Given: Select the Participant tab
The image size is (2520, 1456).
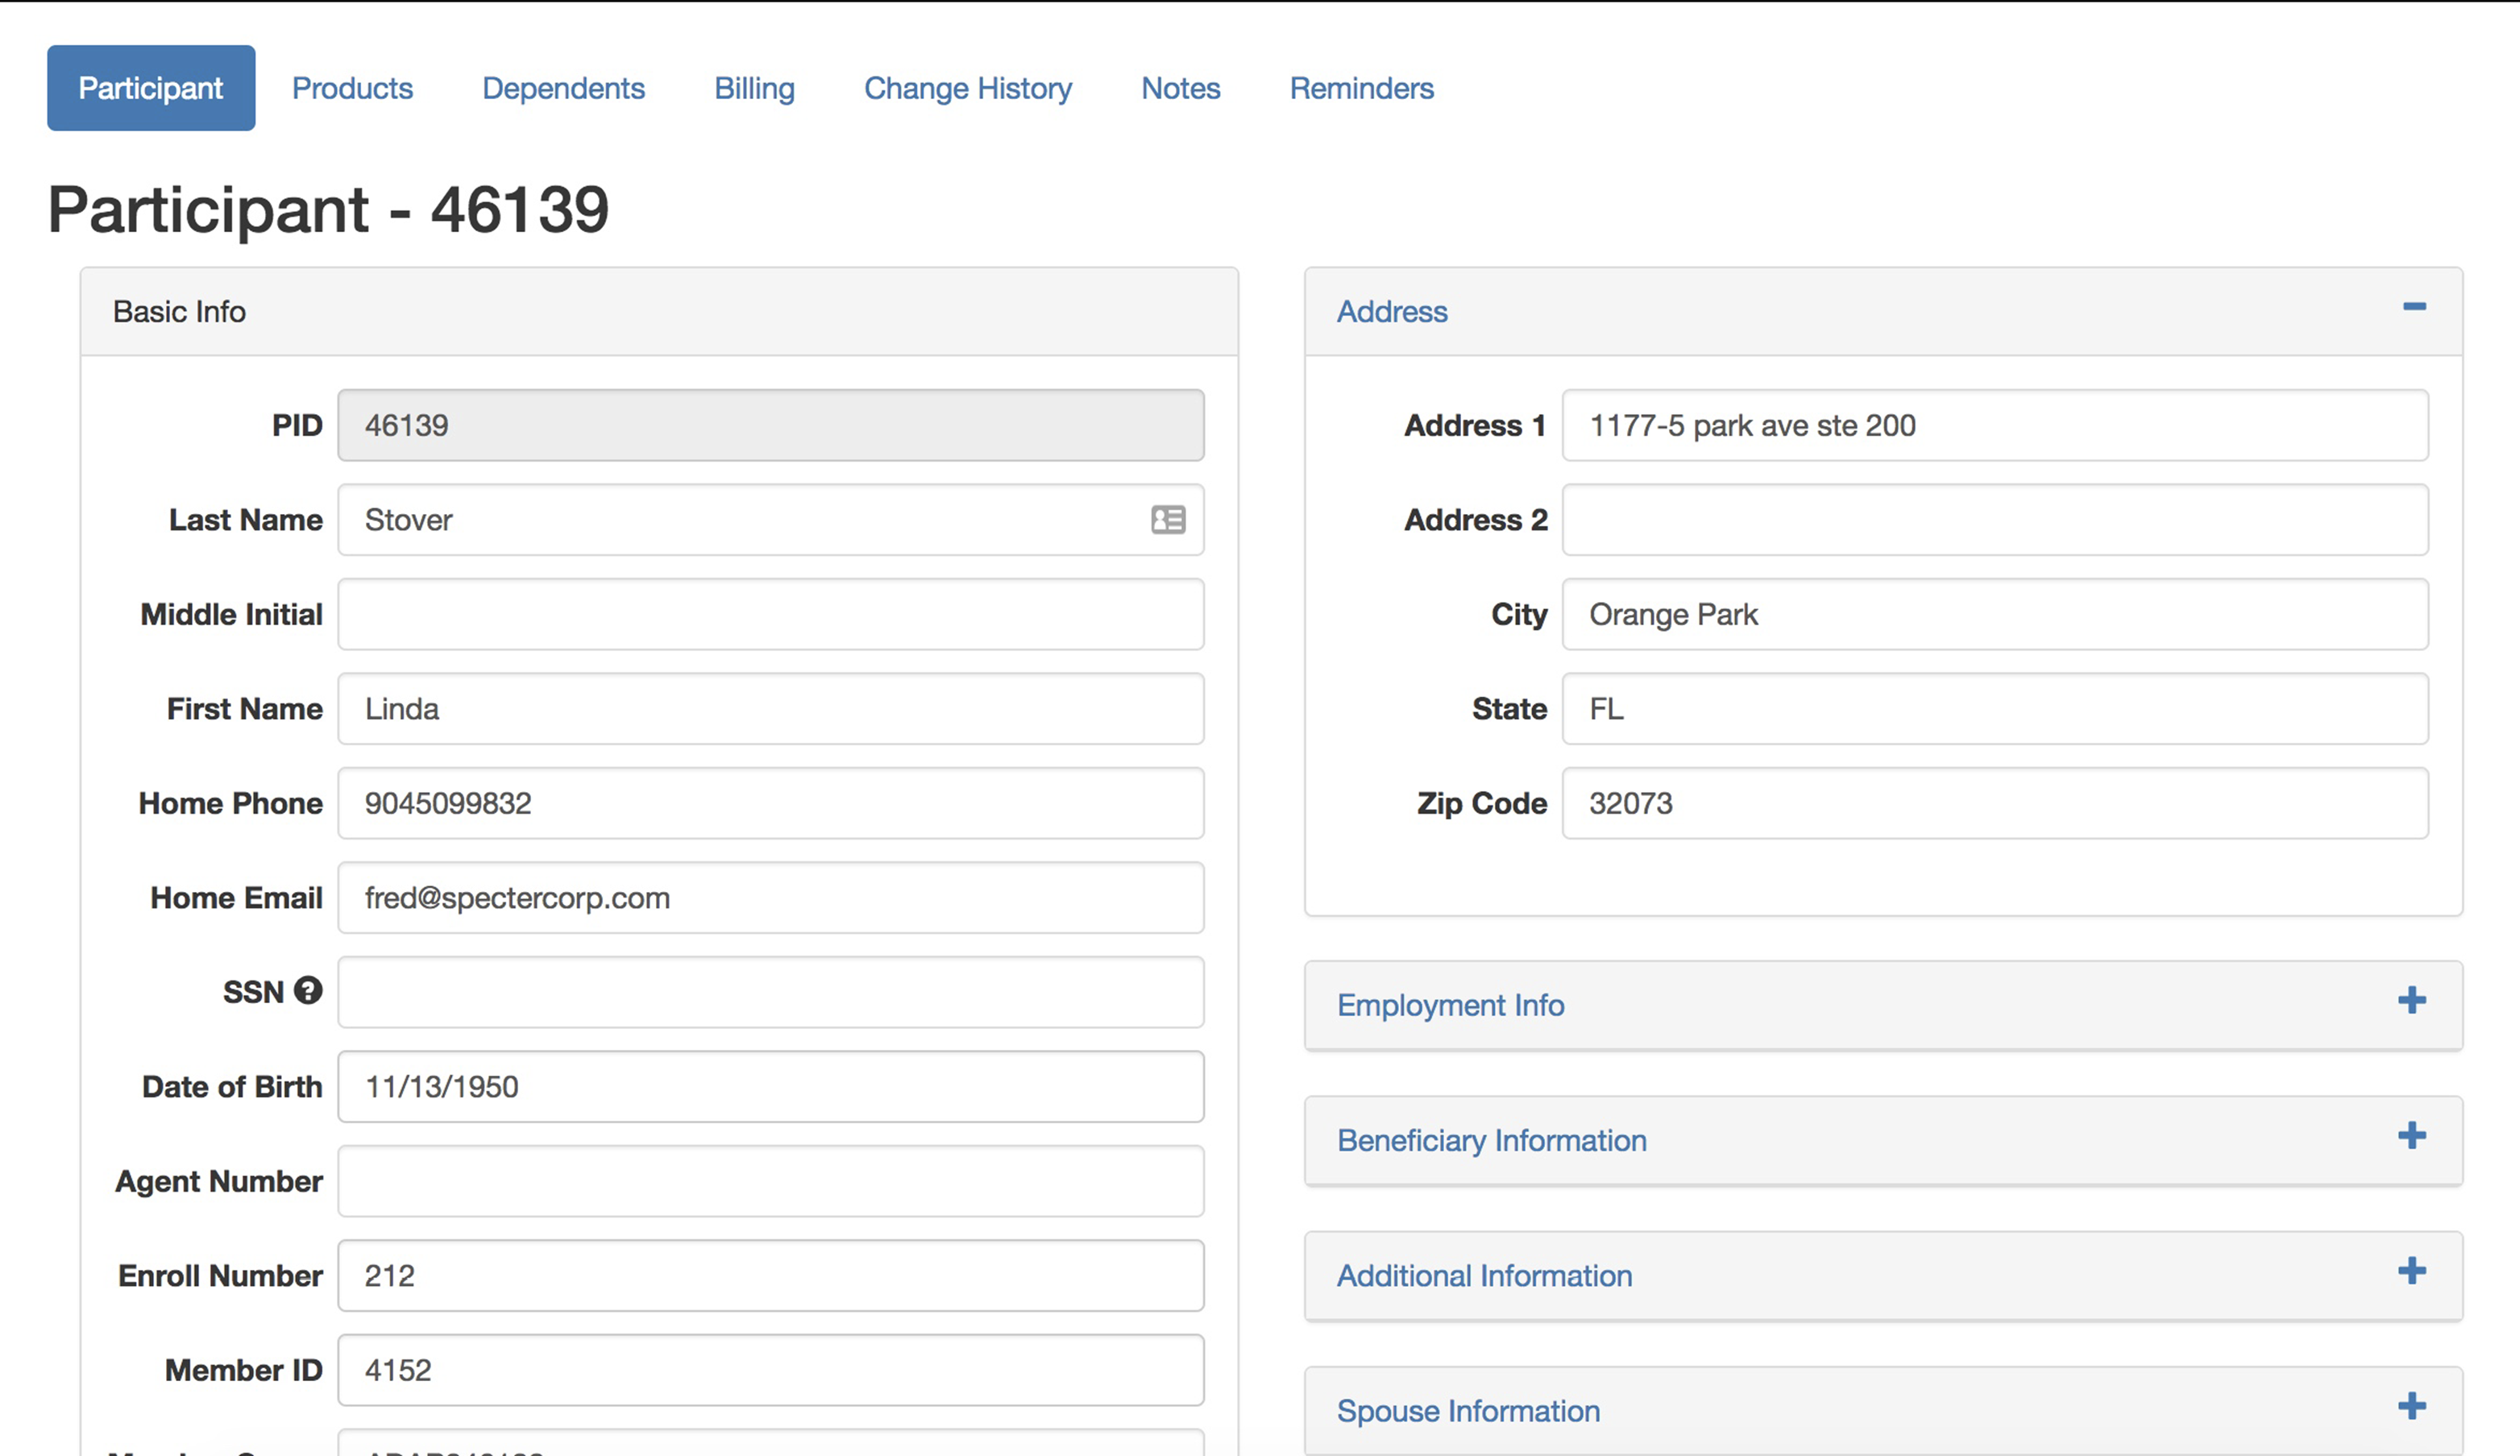Looking at the screenshot, I should pyautogui.click(x=151, y=88).
